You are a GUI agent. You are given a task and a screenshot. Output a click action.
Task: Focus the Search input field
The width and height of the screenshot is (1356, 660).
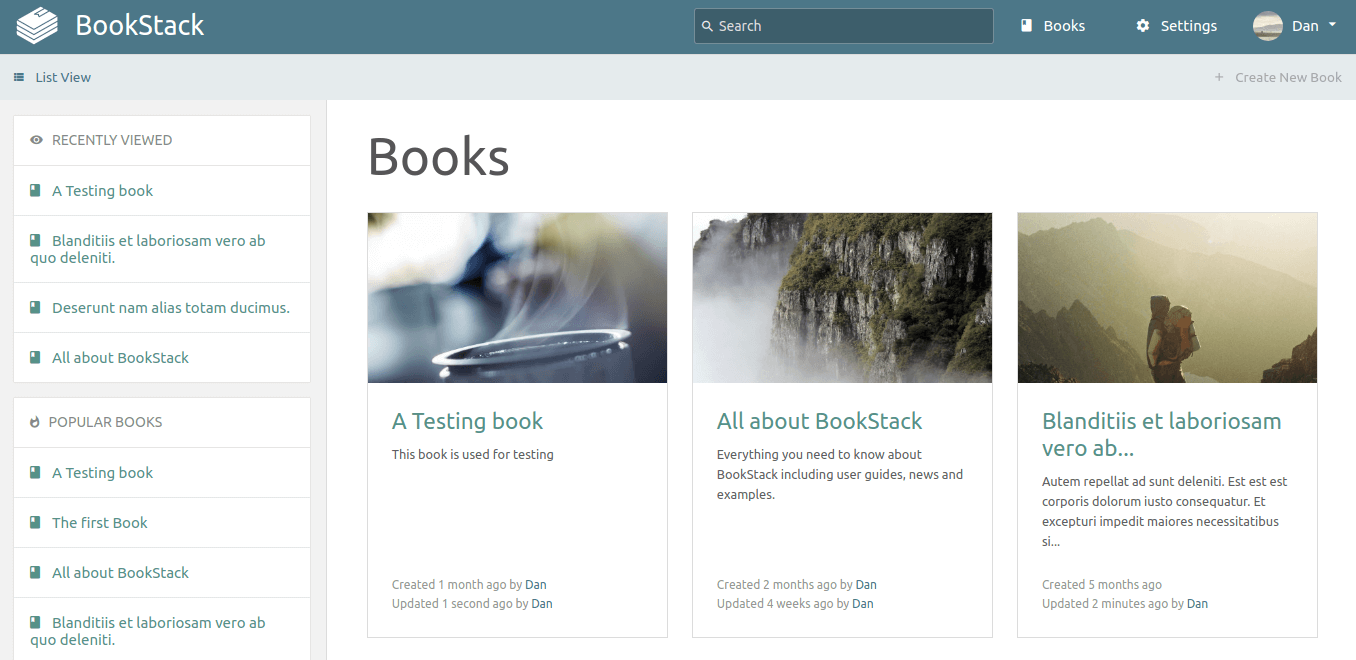pos(844,26)
